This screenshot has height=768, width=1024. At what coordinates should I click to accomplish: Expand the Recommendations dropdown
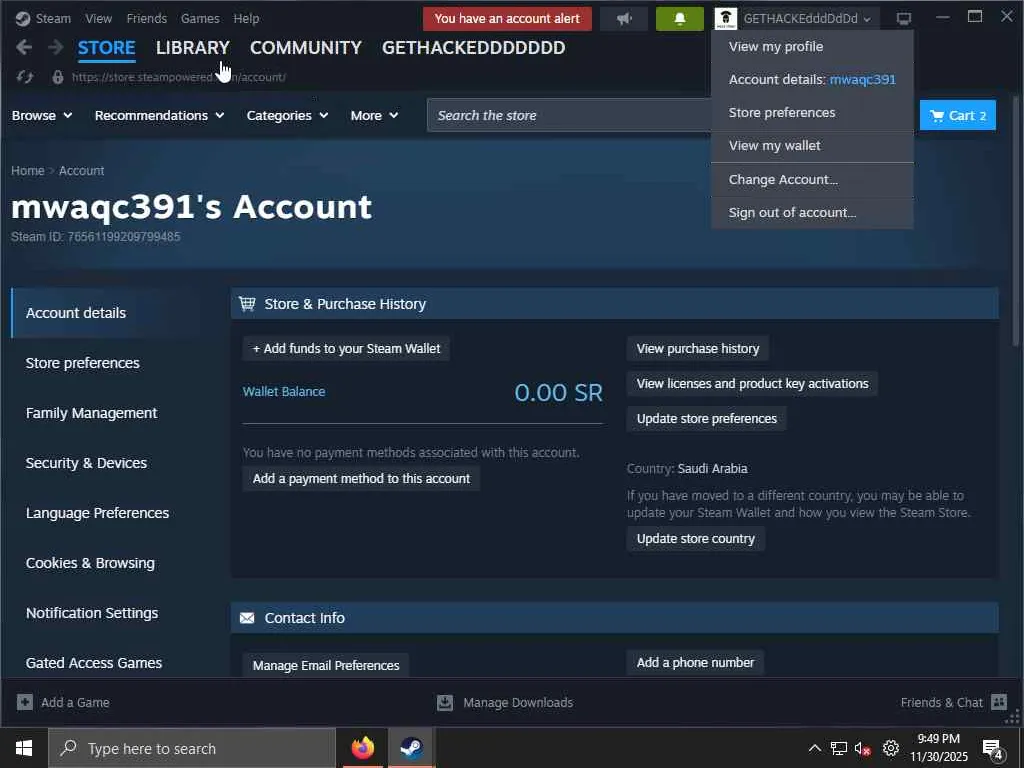[x=159, y=116]
